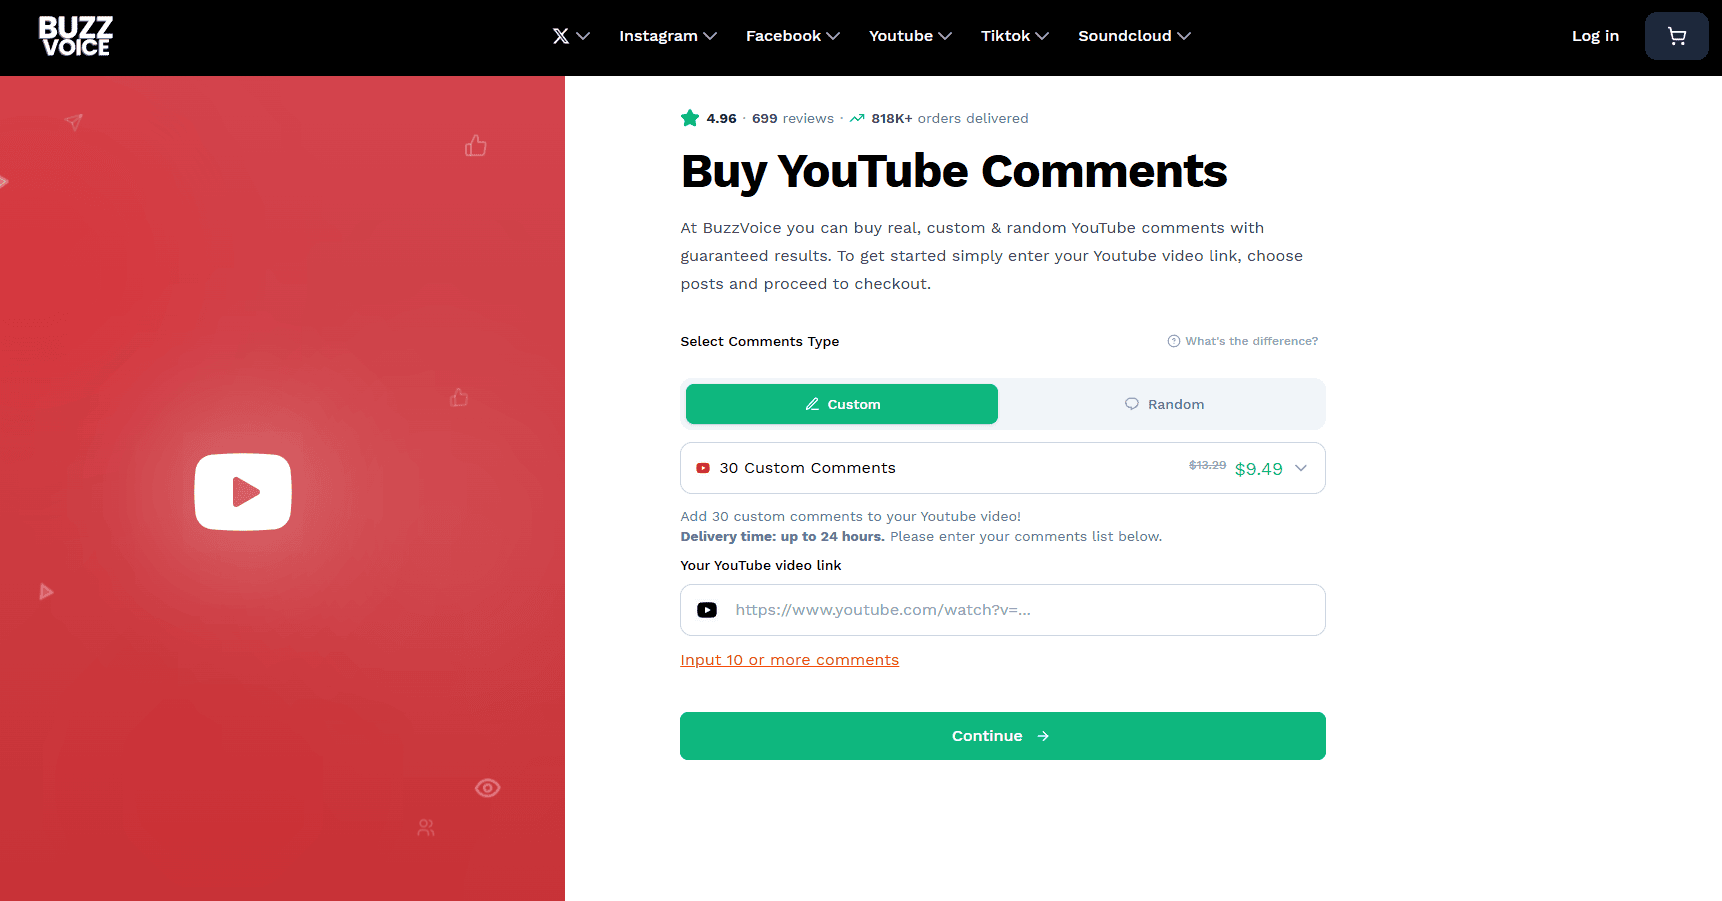Click the 818K+ orders delivered text
Viewport: 1722px width, 901px height.
pos(950,118)
